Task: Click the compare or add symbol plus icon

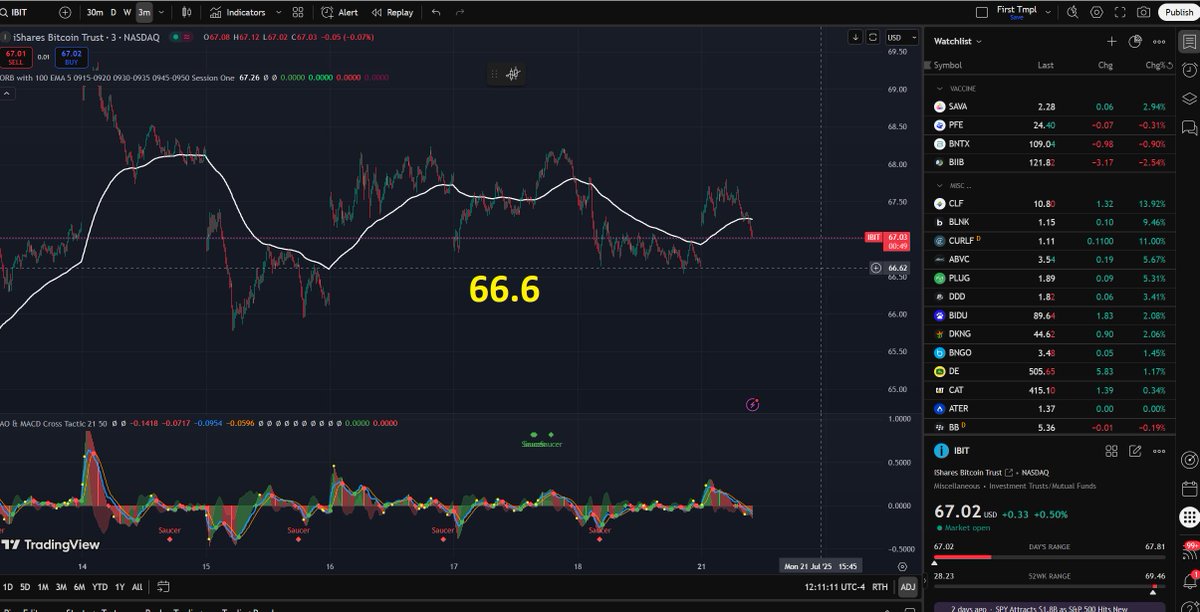Action: click(65, 12)
